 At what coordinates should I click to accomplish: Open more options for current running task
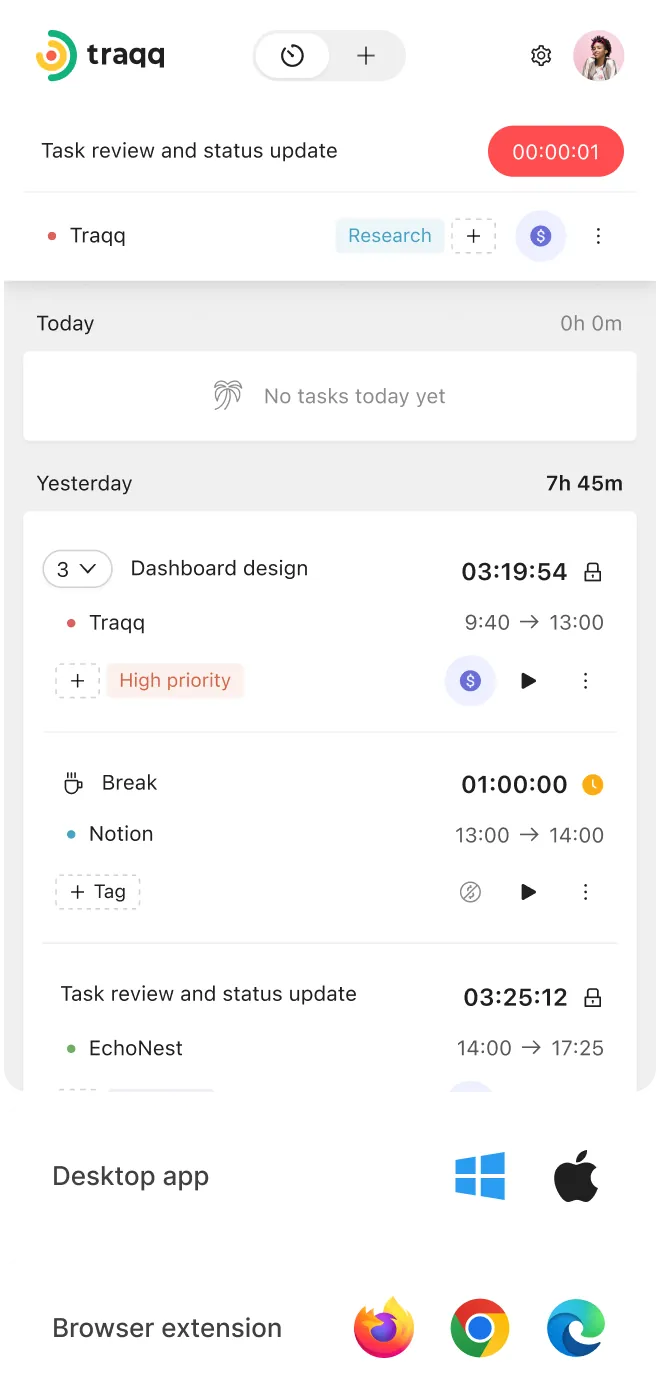[x=598, y=236]
